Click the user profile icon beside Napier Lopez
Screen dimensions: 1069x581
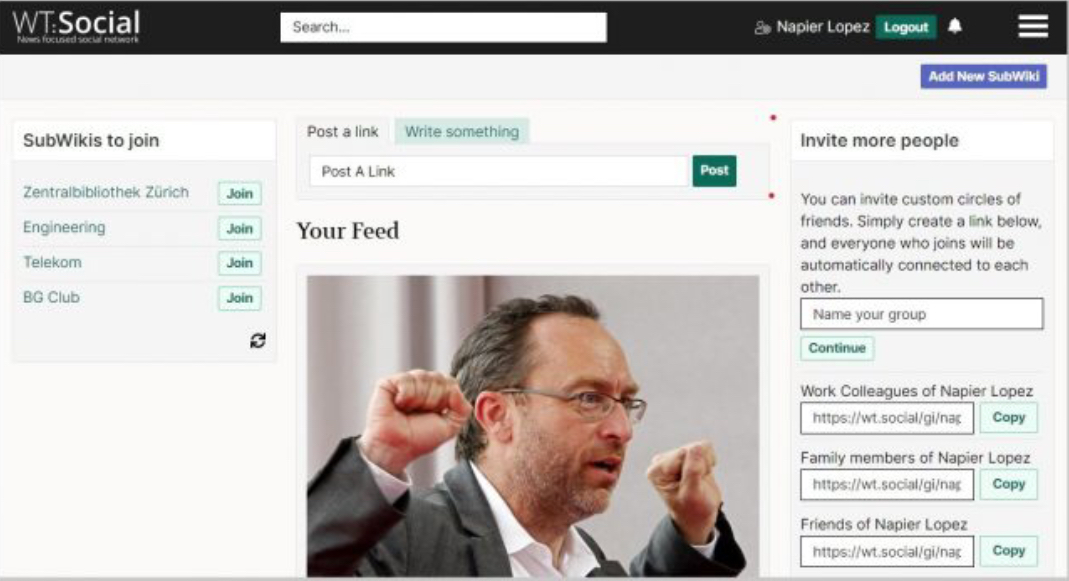pyautogui.click(x=762, y=27)
